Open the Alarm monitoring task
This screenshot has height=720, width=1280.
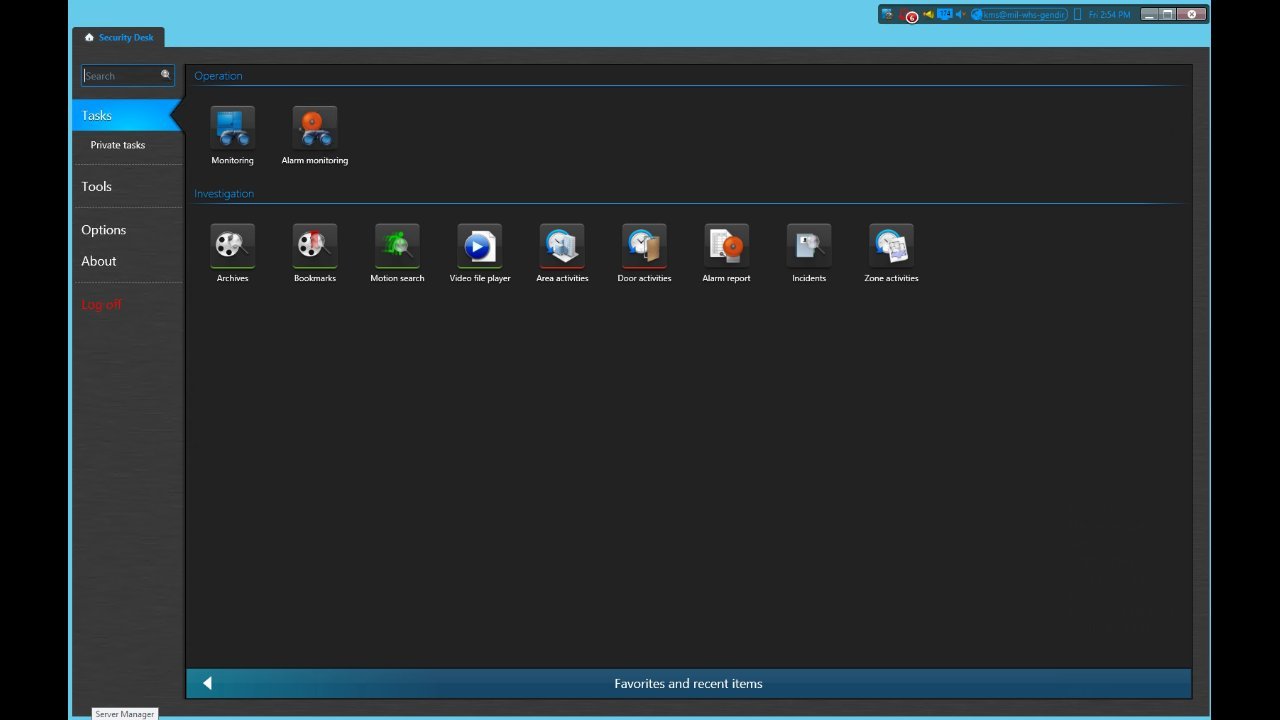pyautogui.click(x=314, y=128)
